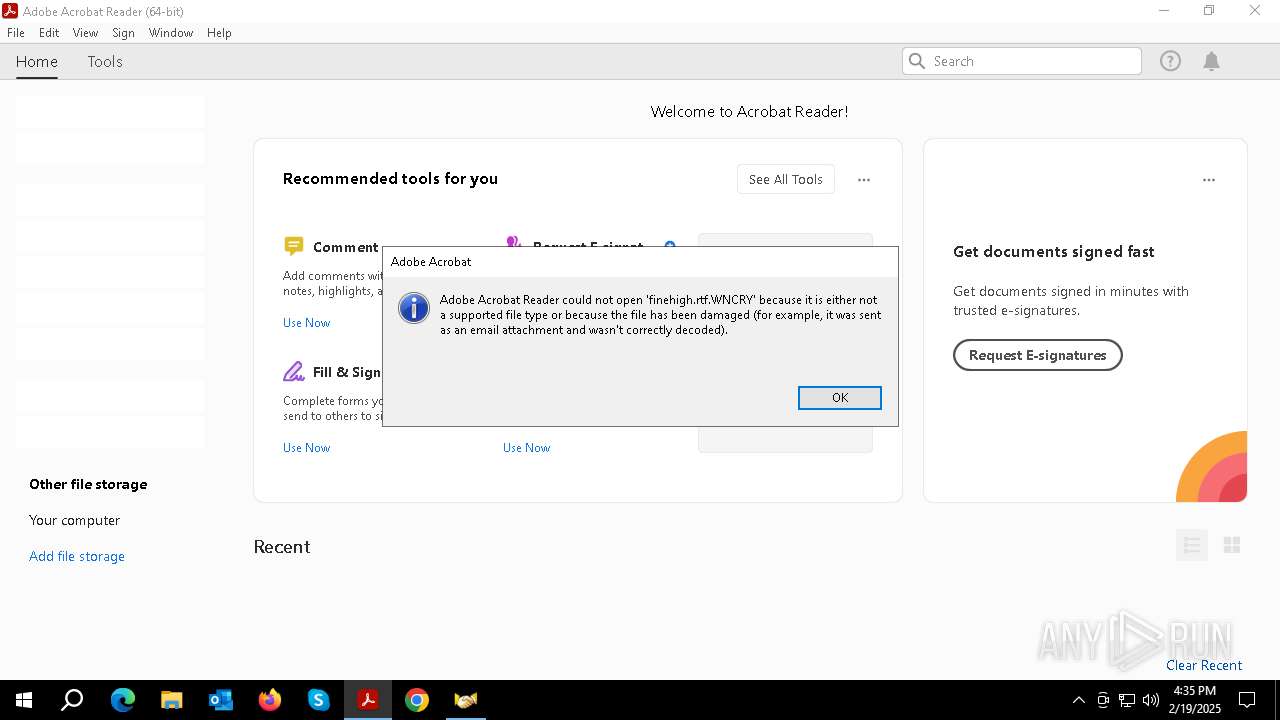
Task: Switch Recent files to thumbnail view
Action: pos(1232,545)
